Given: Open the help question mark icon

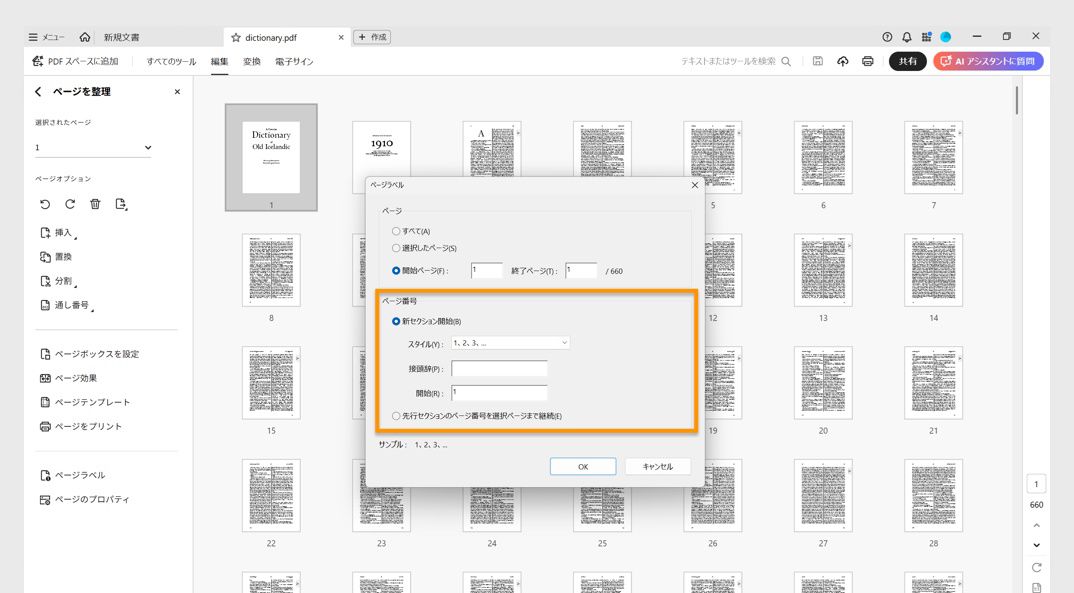Looking at the screenshot, I should point(887,37).
